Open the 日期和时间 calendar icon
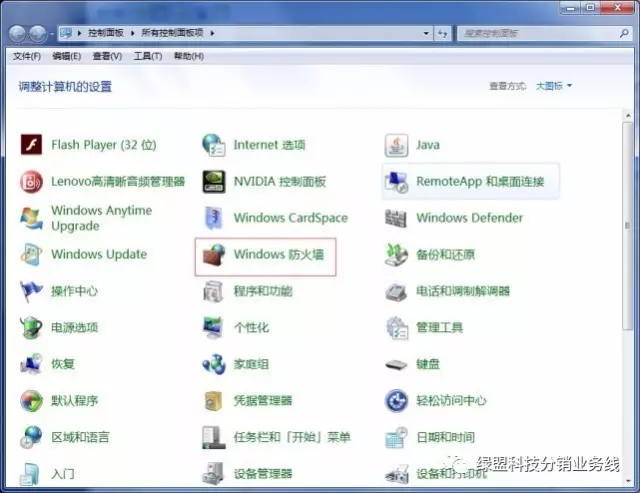Image resolution: width=640 pixels, height=493 pixels. tap(396, 437)
